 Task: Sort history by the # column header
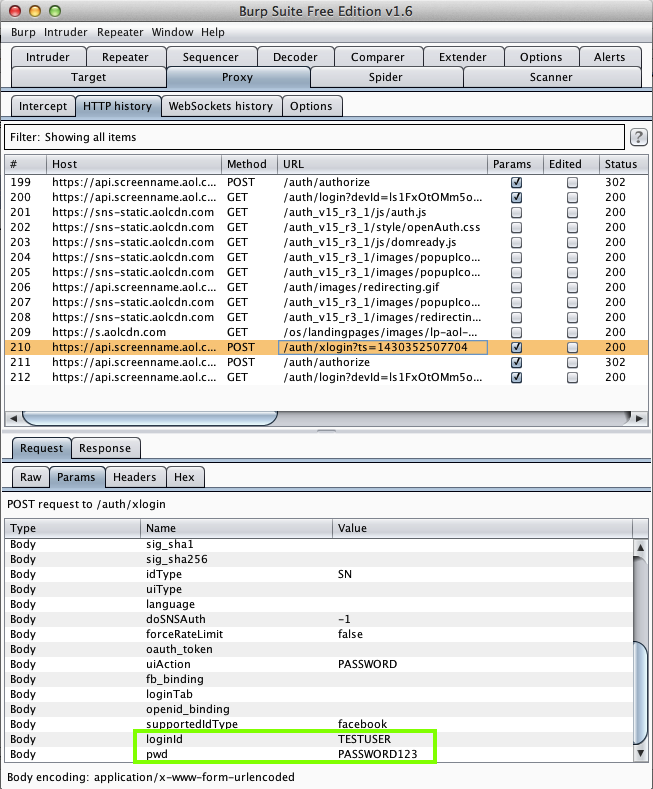(x=26, y=164)
